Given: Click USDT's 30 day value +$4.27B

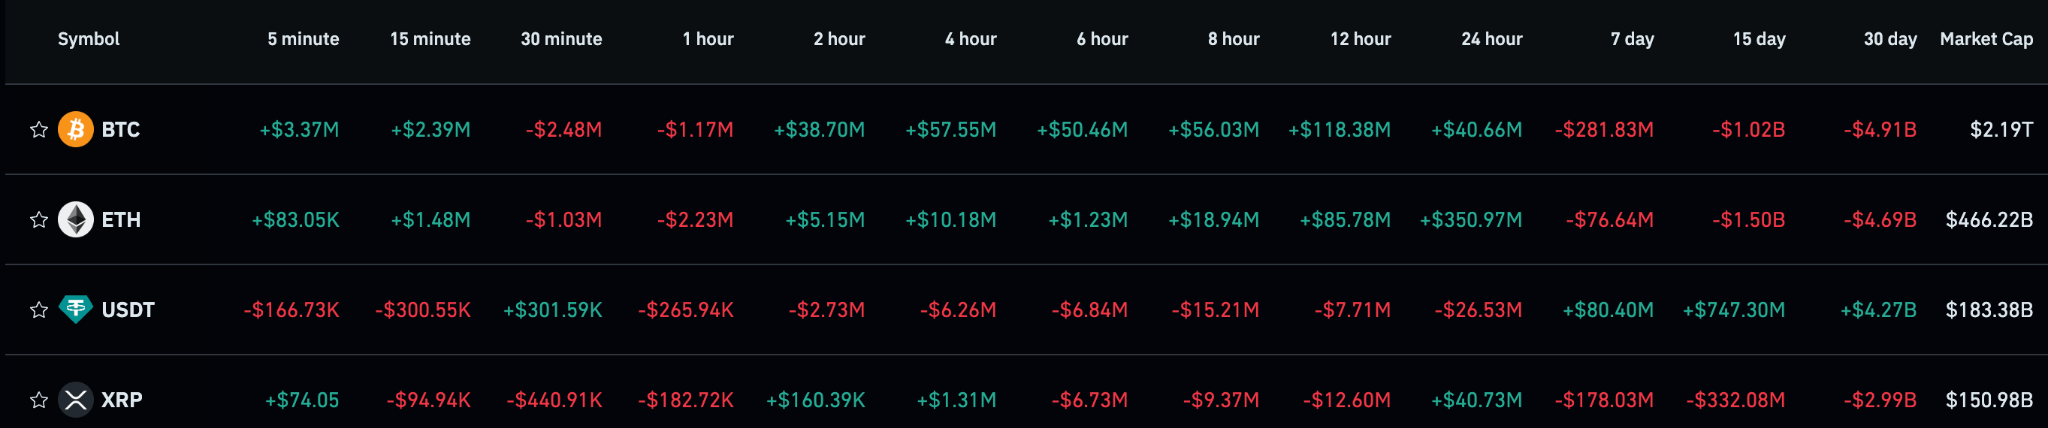Looking at the screenshot, I should pos(1878,310).
